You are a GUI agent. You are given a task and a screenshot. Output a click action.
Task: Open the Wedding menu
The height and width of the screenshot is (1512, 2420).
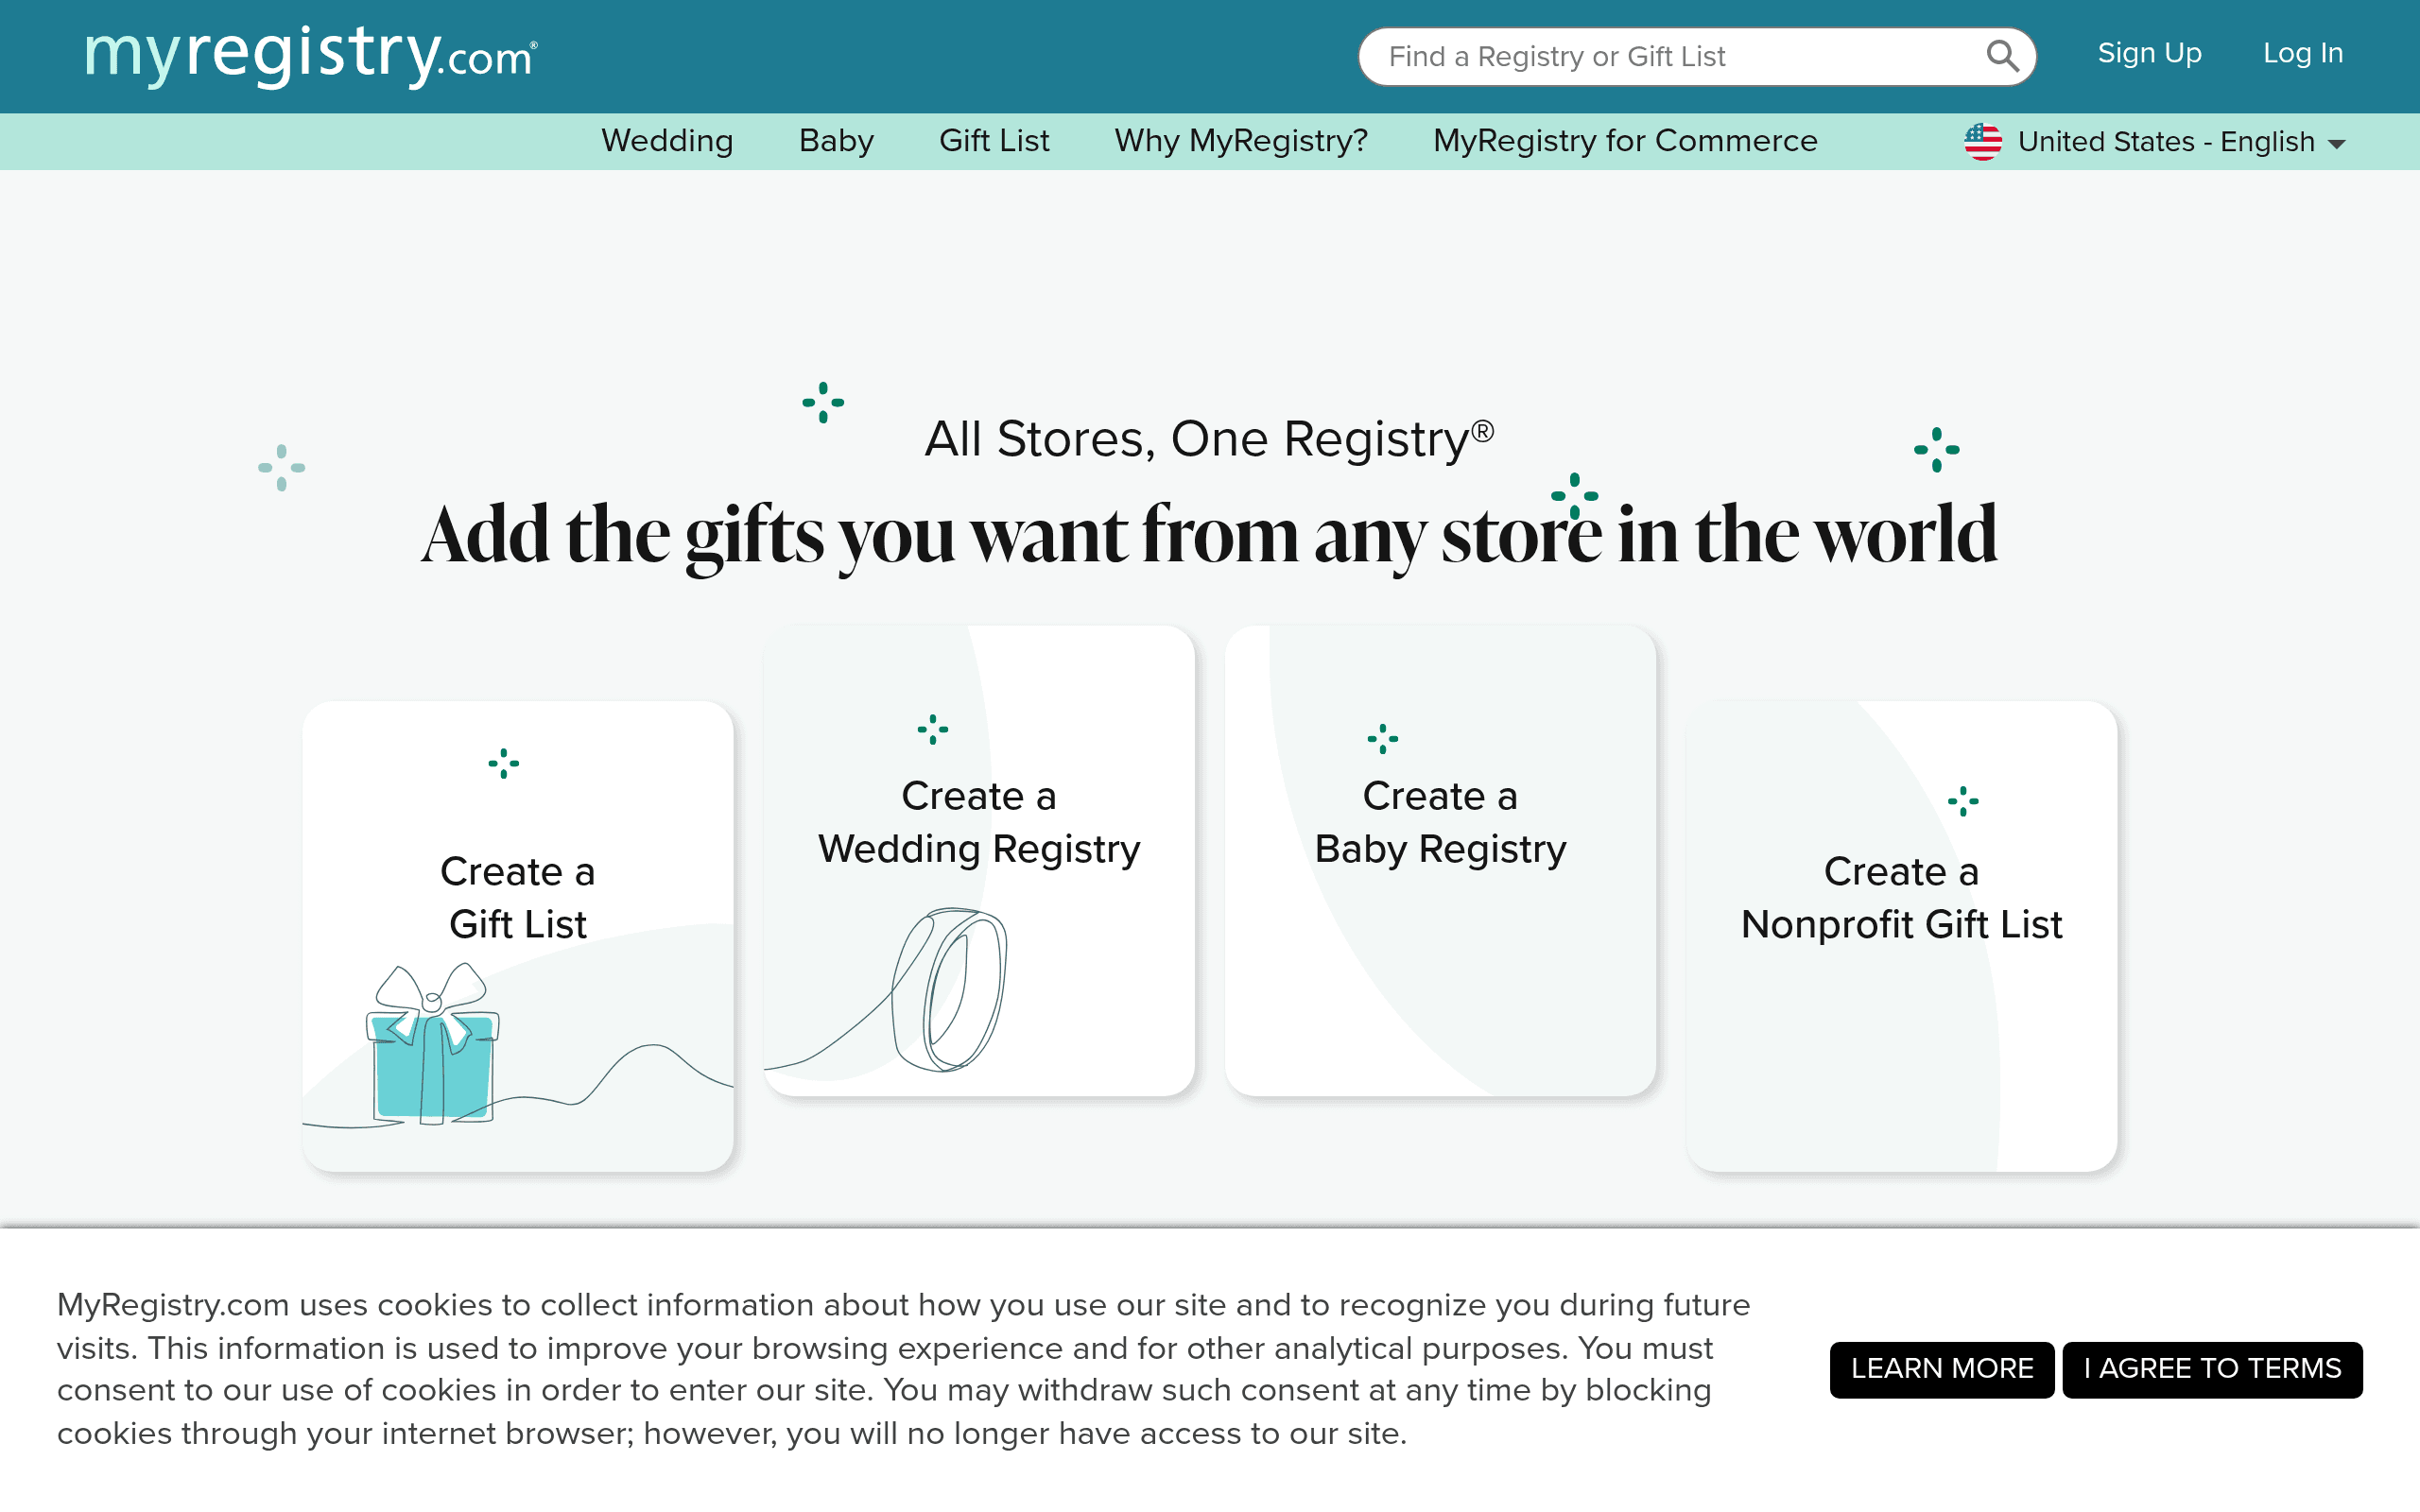[667, 141]
